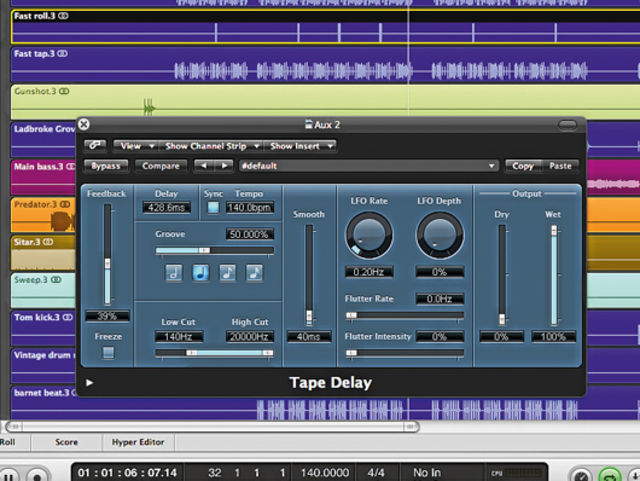Go to previous preset arrow
640x481 pixels.
point(204,166)
